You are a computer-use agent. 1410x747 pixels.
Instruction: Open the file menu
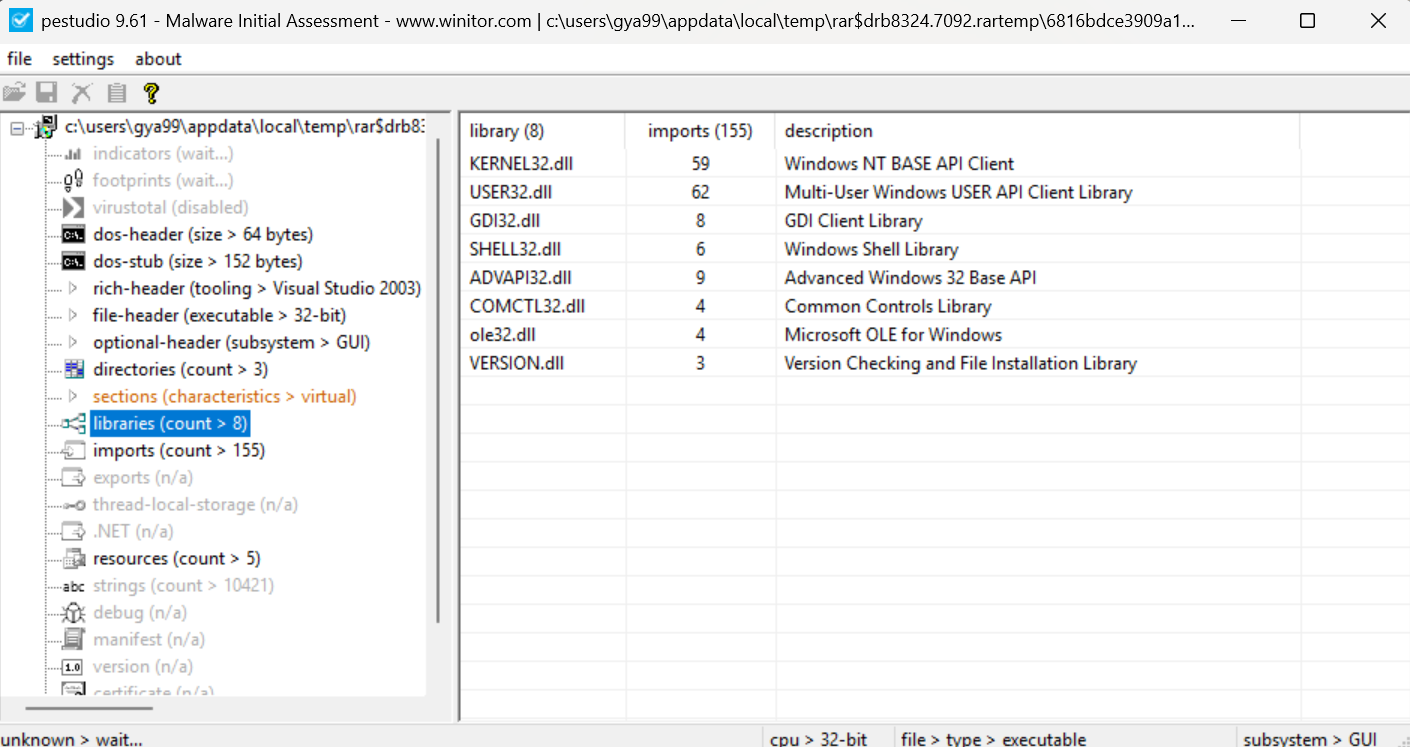[x=19, y=59]
